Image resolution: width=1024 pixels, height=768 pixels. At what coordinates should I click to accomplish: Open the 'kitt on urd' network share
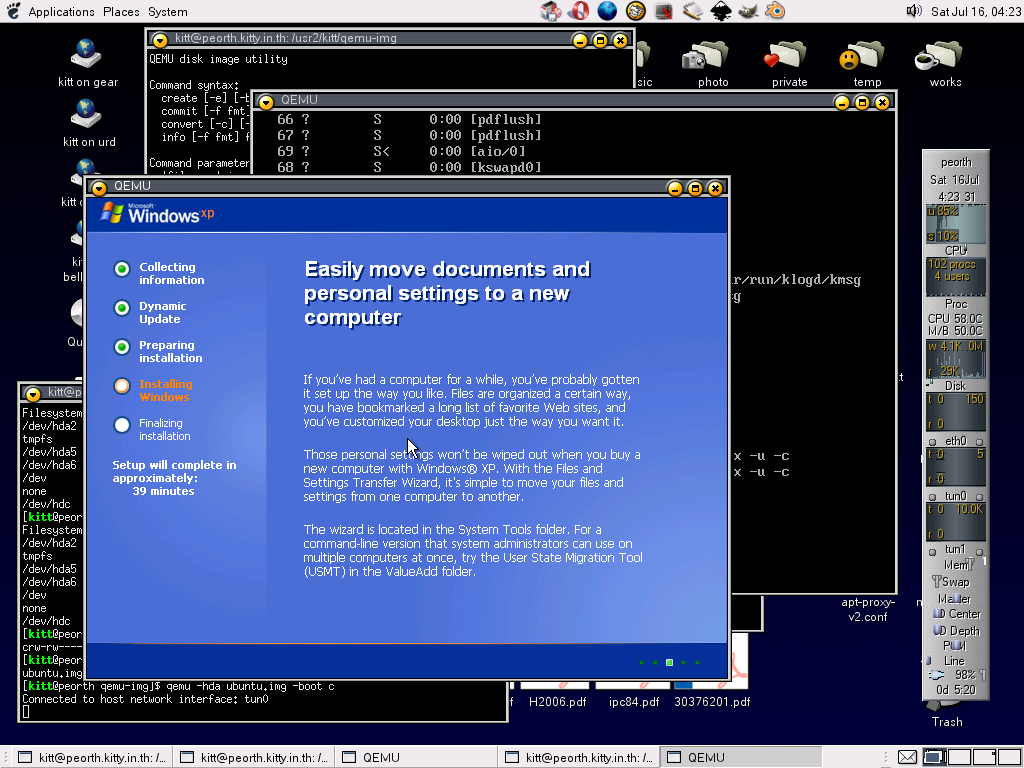(89, 123)
